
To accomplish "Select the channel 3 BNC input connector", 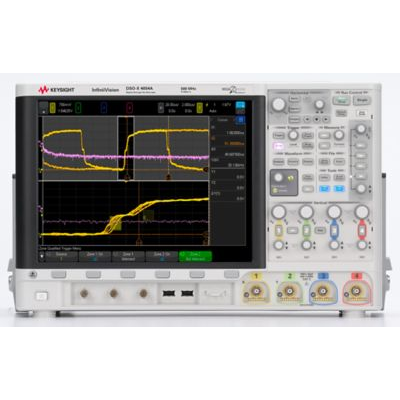I will tap(322, 292).
